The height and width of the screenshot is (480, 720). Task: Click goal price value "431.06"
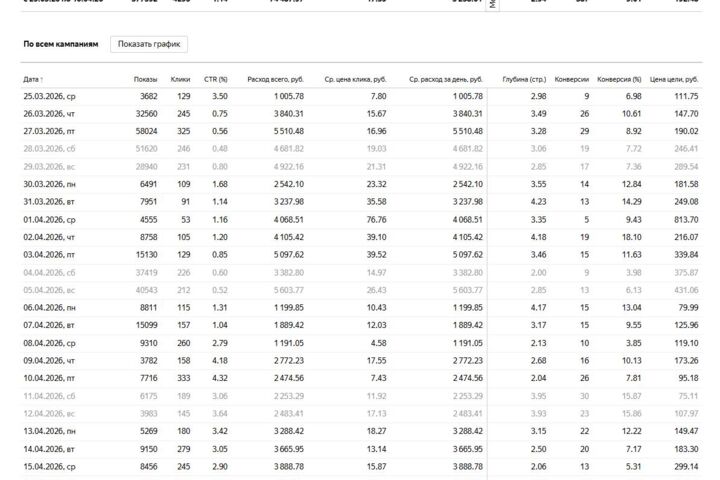686,290
